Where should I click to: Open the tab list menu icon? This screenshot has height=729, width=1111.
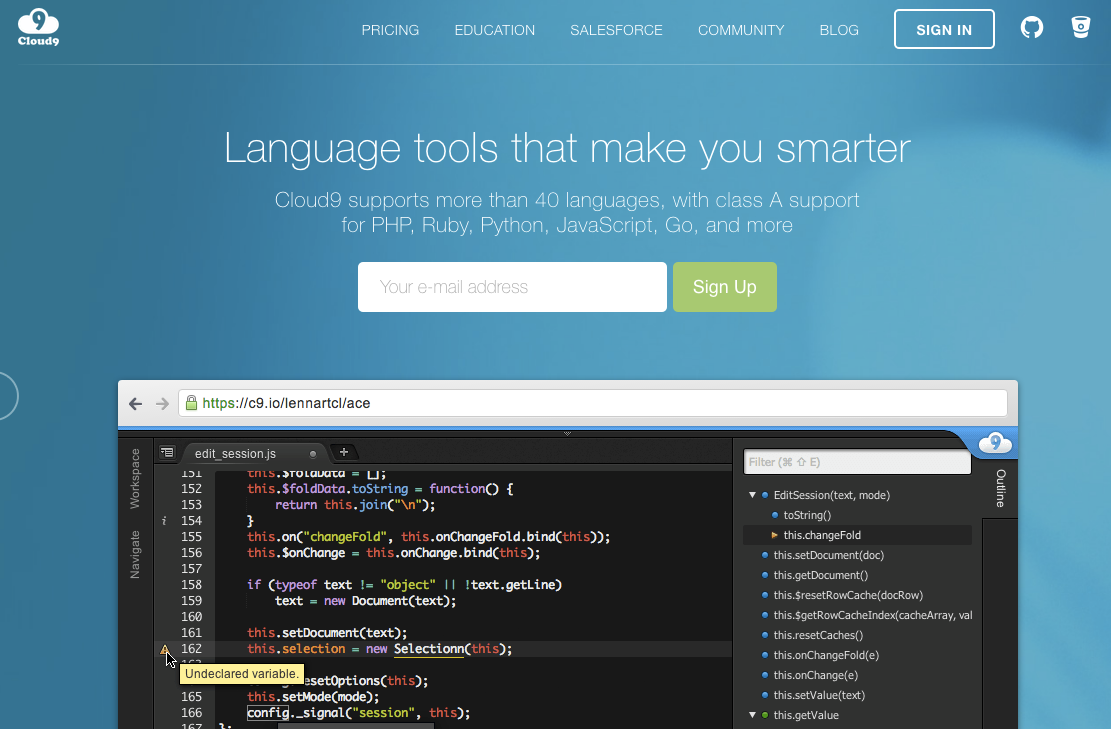[x=167, y=453]
